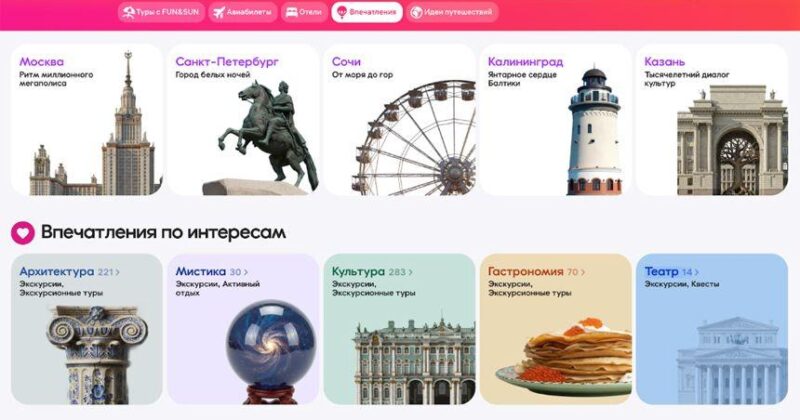Click the globe icon in Идеи путешествий
Screen dimensions: 800x420
(416, 12)
